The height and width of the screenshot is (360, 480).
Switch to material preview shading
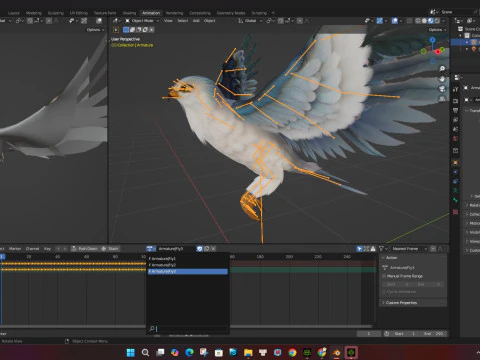431,21
